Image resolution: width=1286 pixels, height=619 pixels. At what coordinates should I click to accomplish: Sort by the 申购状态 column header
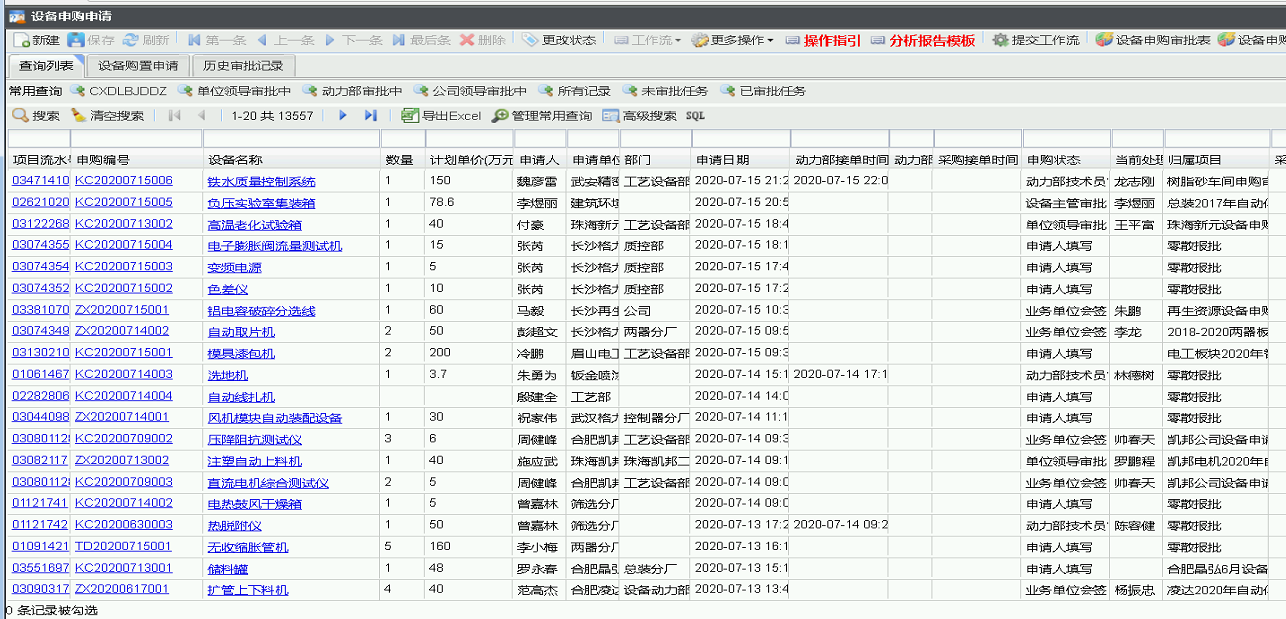point(1066,160)
